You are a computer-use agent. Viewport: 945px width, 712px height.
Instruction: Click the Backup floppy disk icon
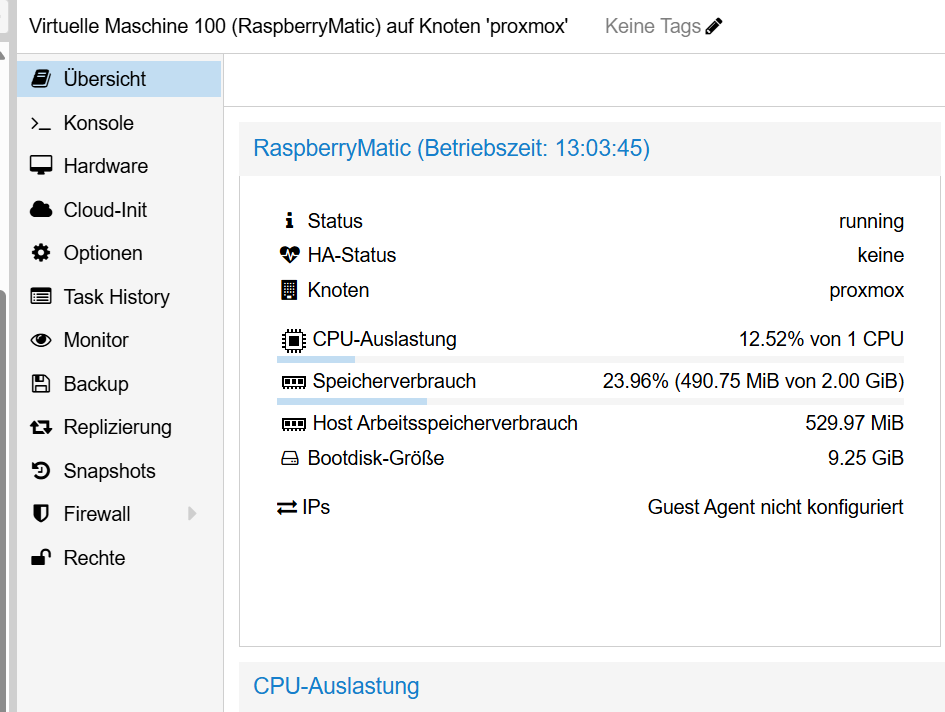41,383
